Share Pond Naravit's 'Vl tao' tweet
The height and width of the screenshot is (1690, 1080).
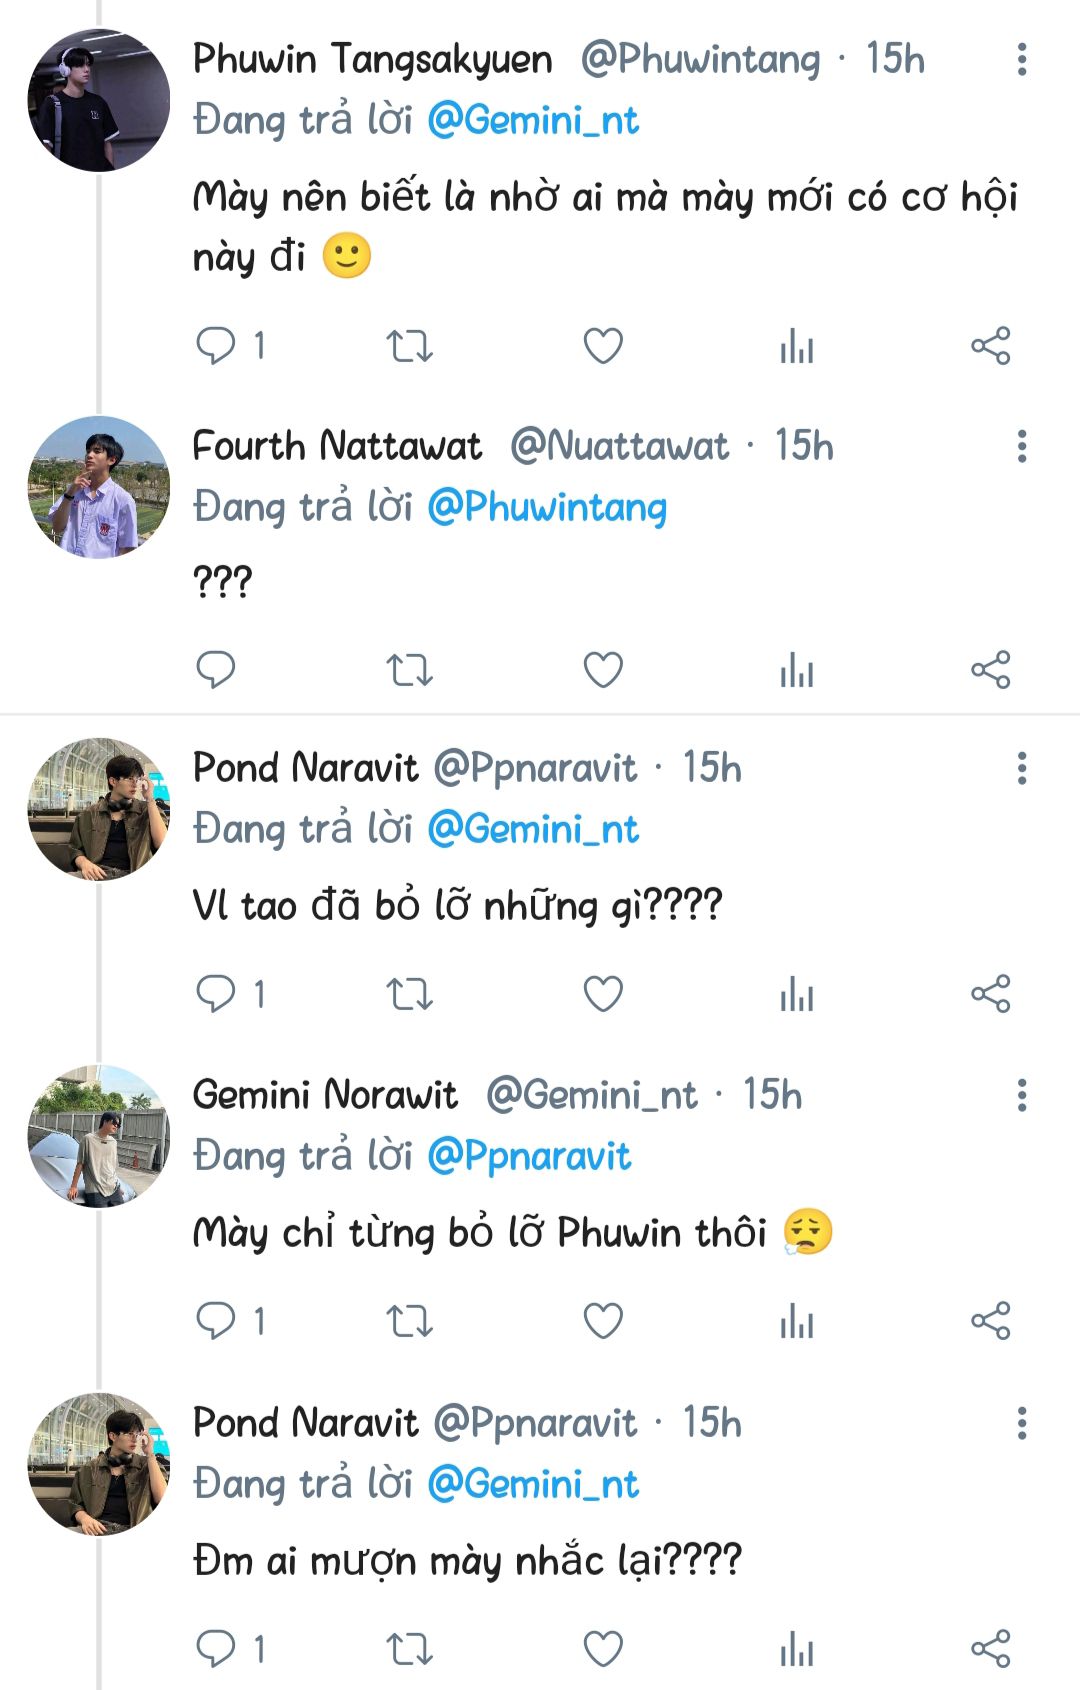[991, 994]
